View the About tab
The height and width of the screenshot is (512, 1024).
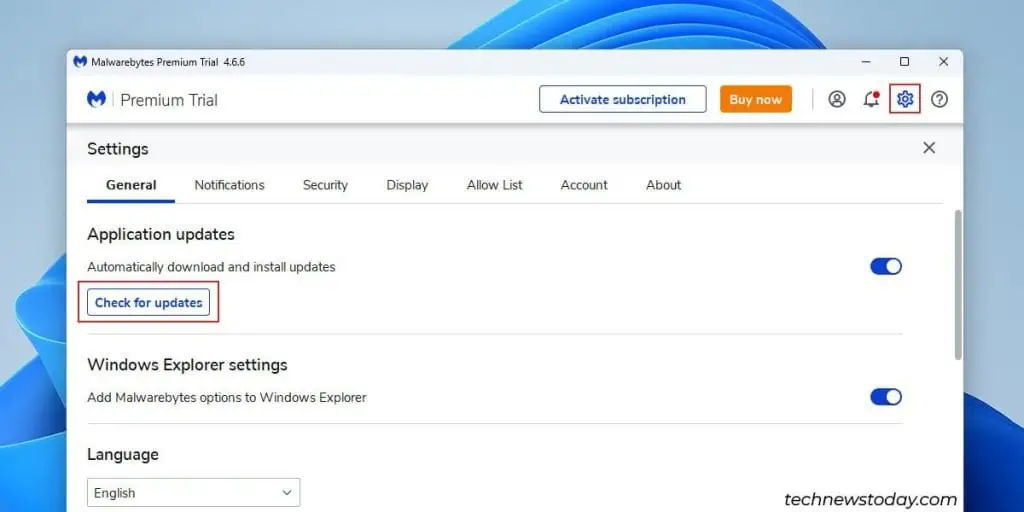(x=664, y=185)
